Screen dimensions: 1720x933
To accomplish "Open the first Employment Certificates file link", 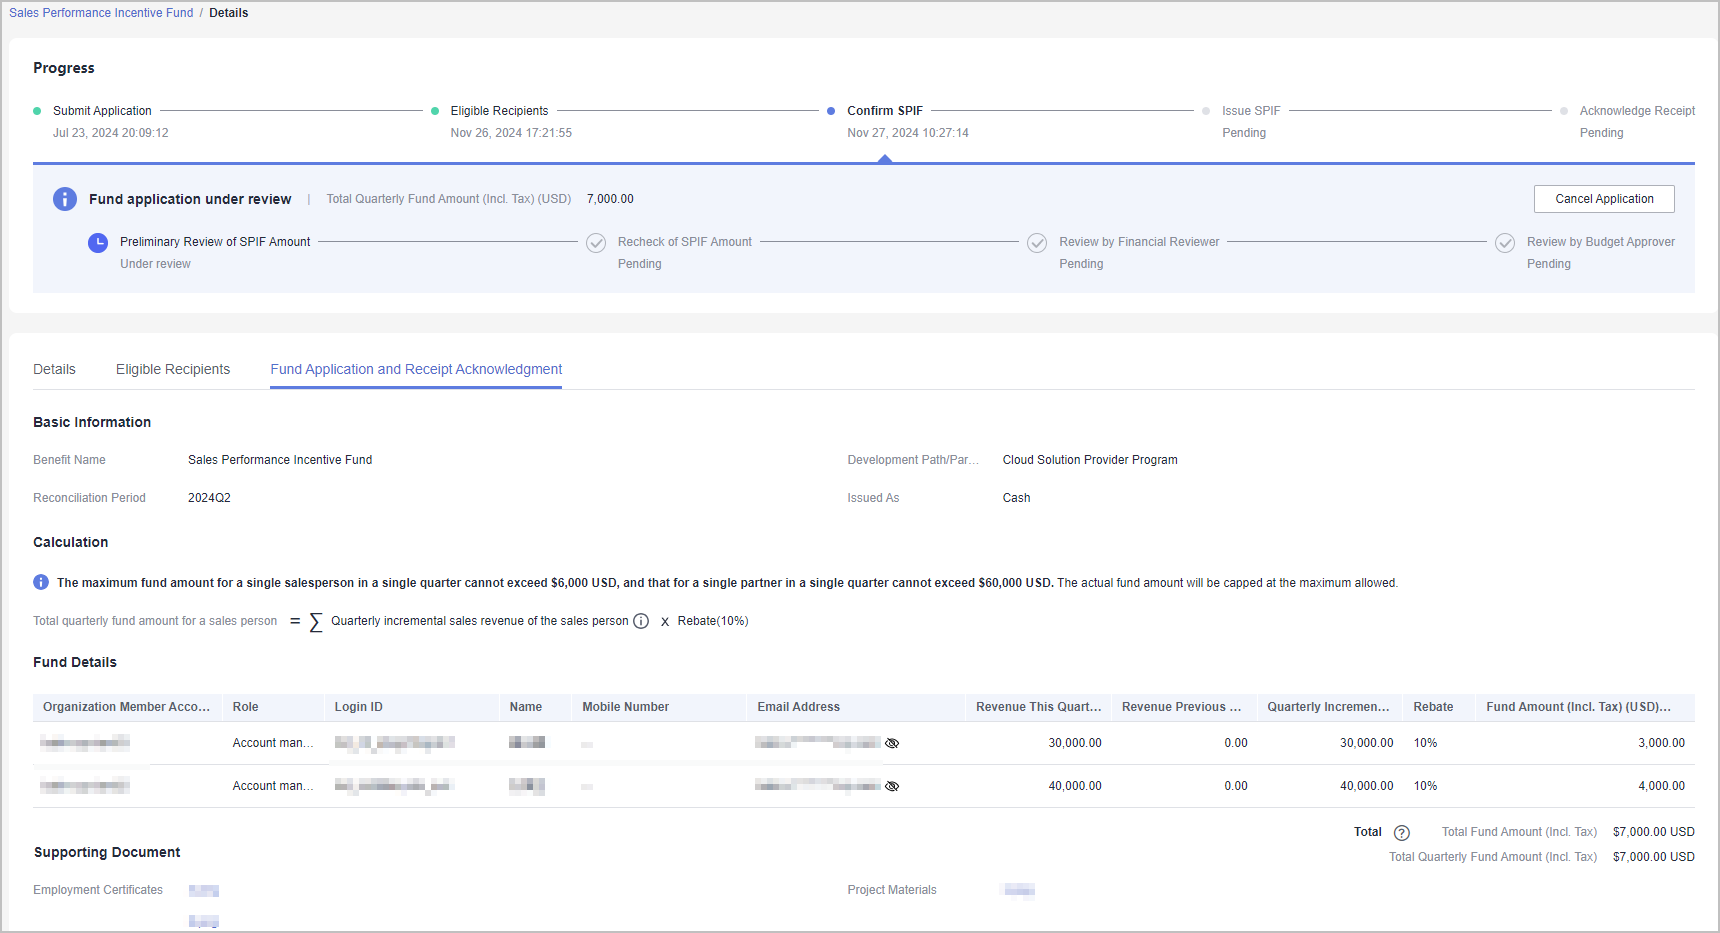I will [x=204, y=890].
